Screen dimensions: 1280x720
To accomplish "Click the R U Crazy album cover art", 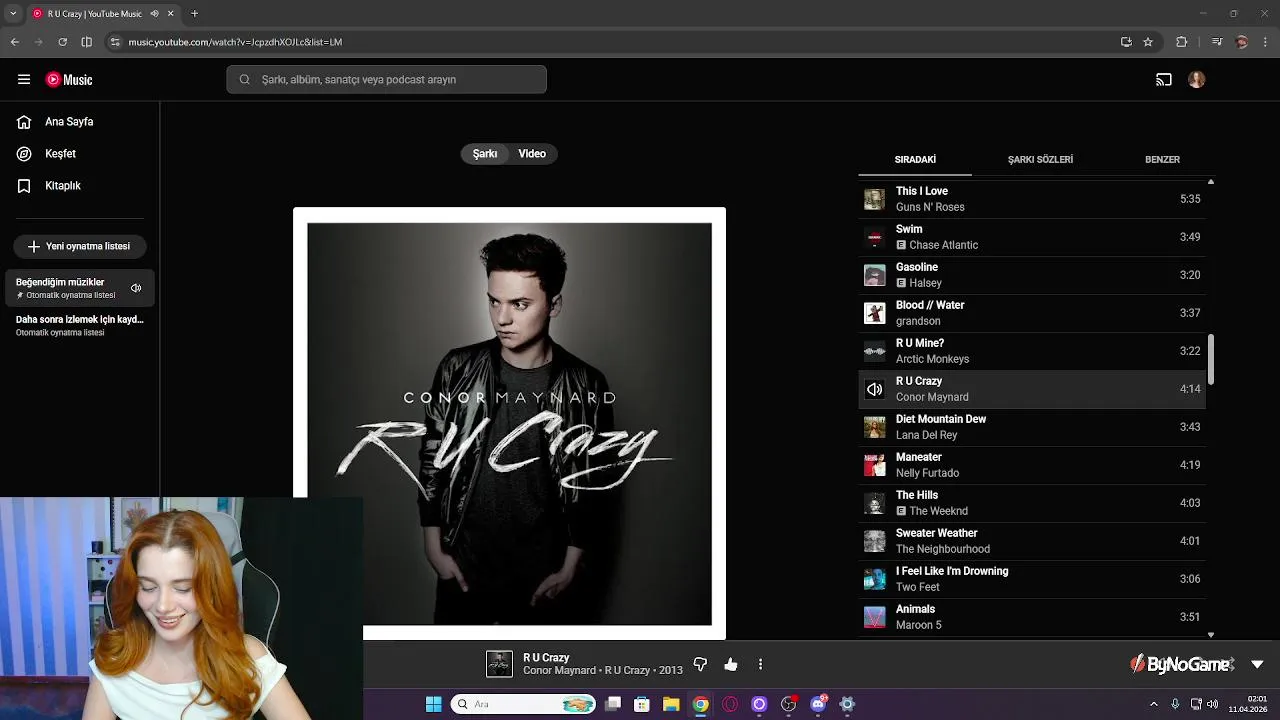I will (x=509, y=423).
